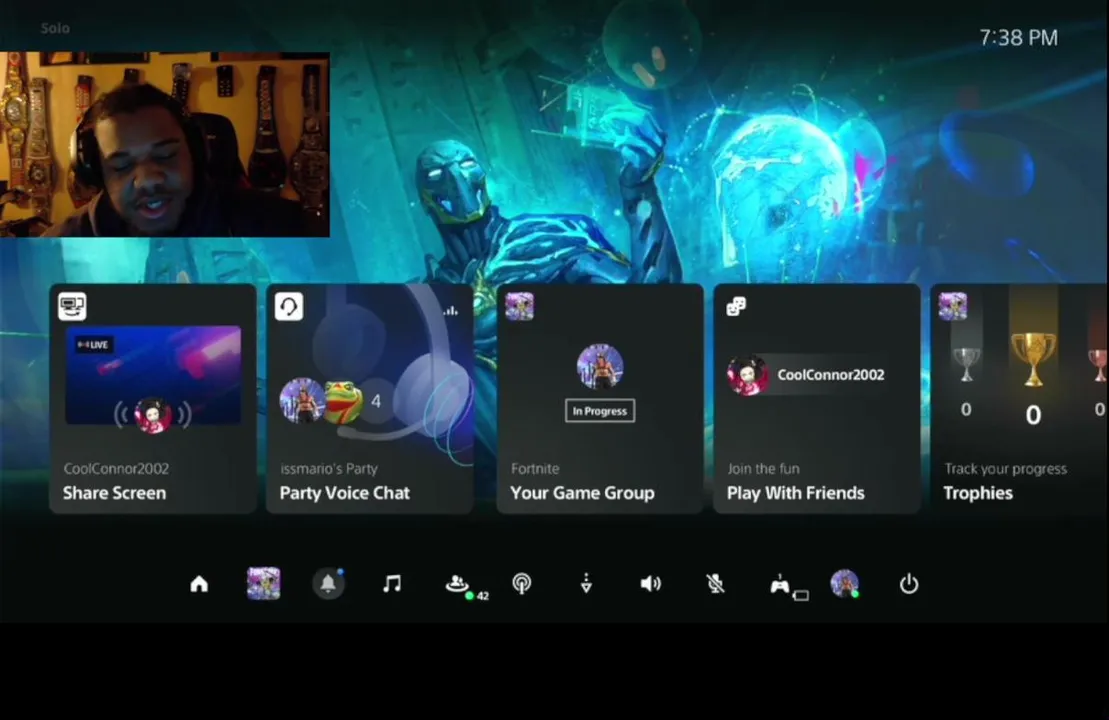Select CoolConnor2002 friend entry
Screen dimensions: 1109x720
(x=807, y=375)
